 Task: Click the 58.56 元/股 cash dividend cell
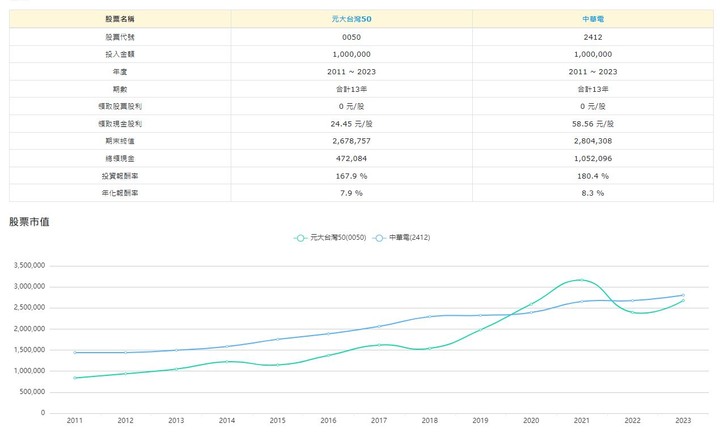[593, 123]
